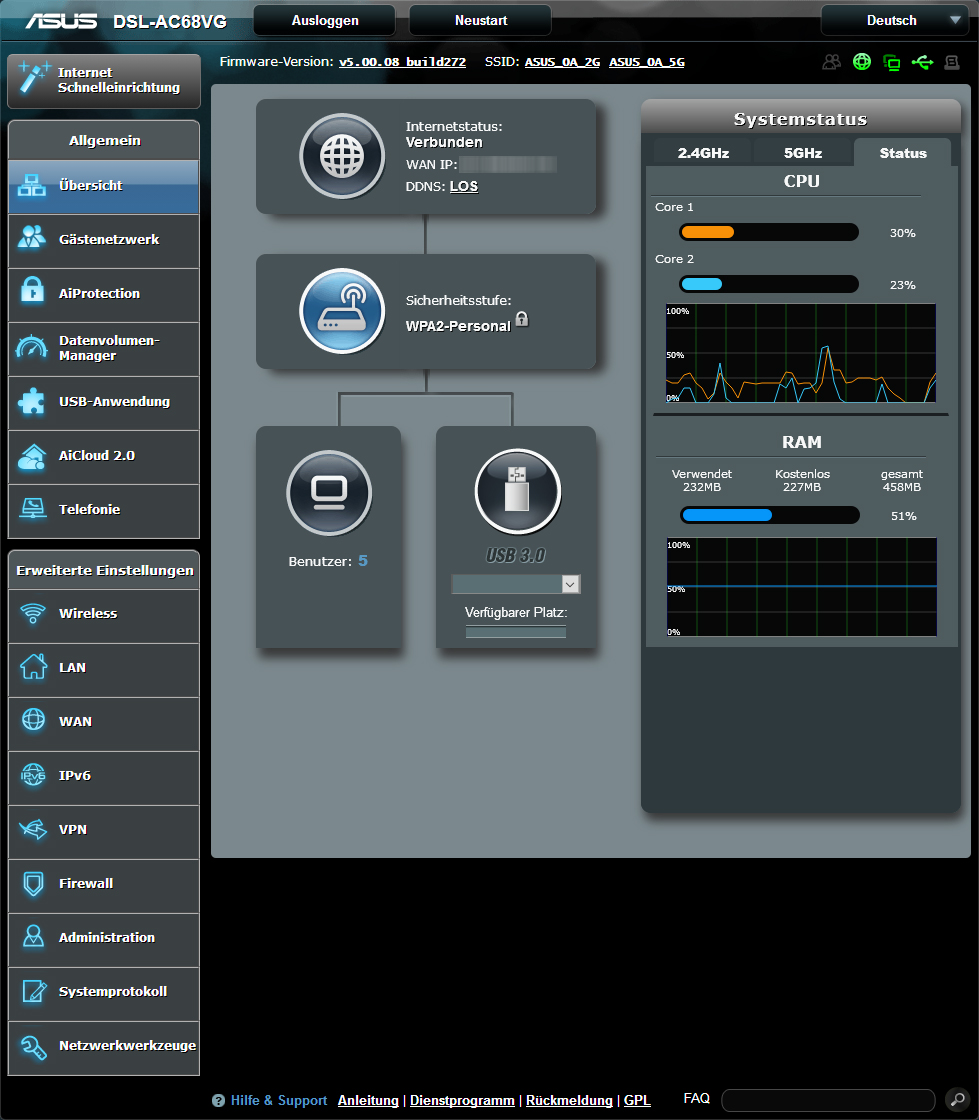Click the Wireless wifi signal icon
979x1120 pixels.
33,613
